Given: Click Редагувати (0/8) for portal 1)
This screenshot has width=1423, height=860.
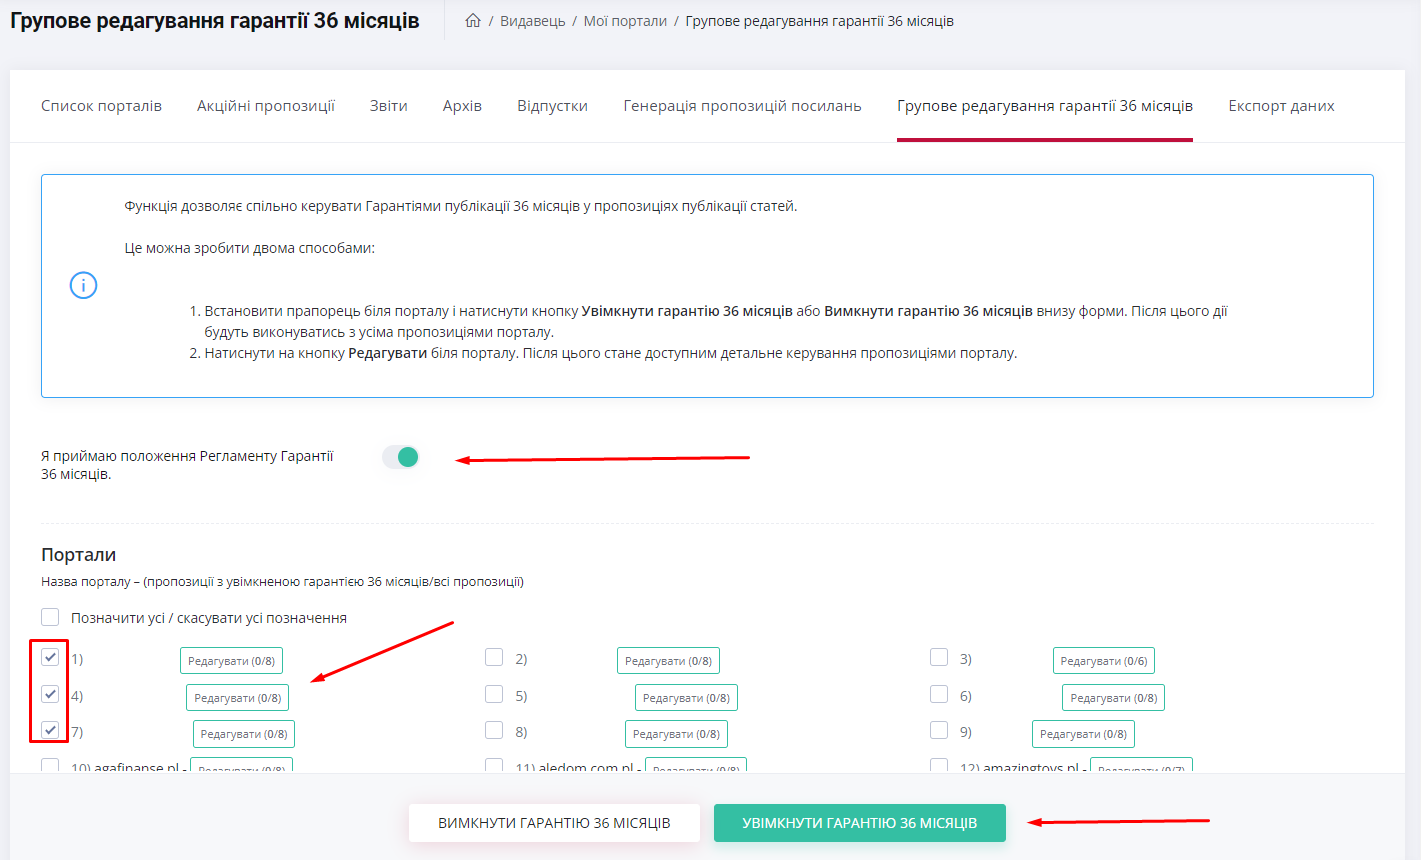Looking at the screenshot, I should 231,661.
